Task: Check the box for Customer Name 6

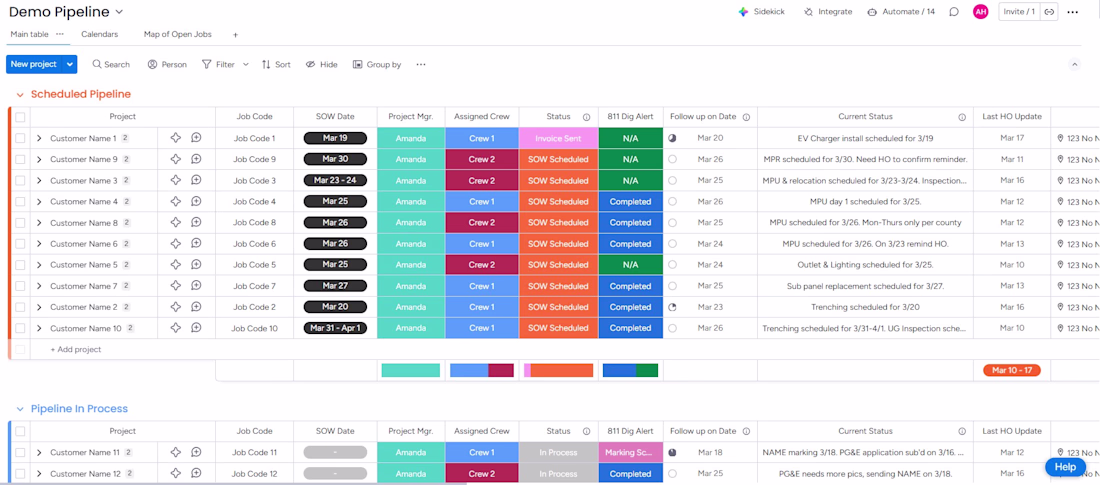Action: pyautogui.click(x=20, y=244)
